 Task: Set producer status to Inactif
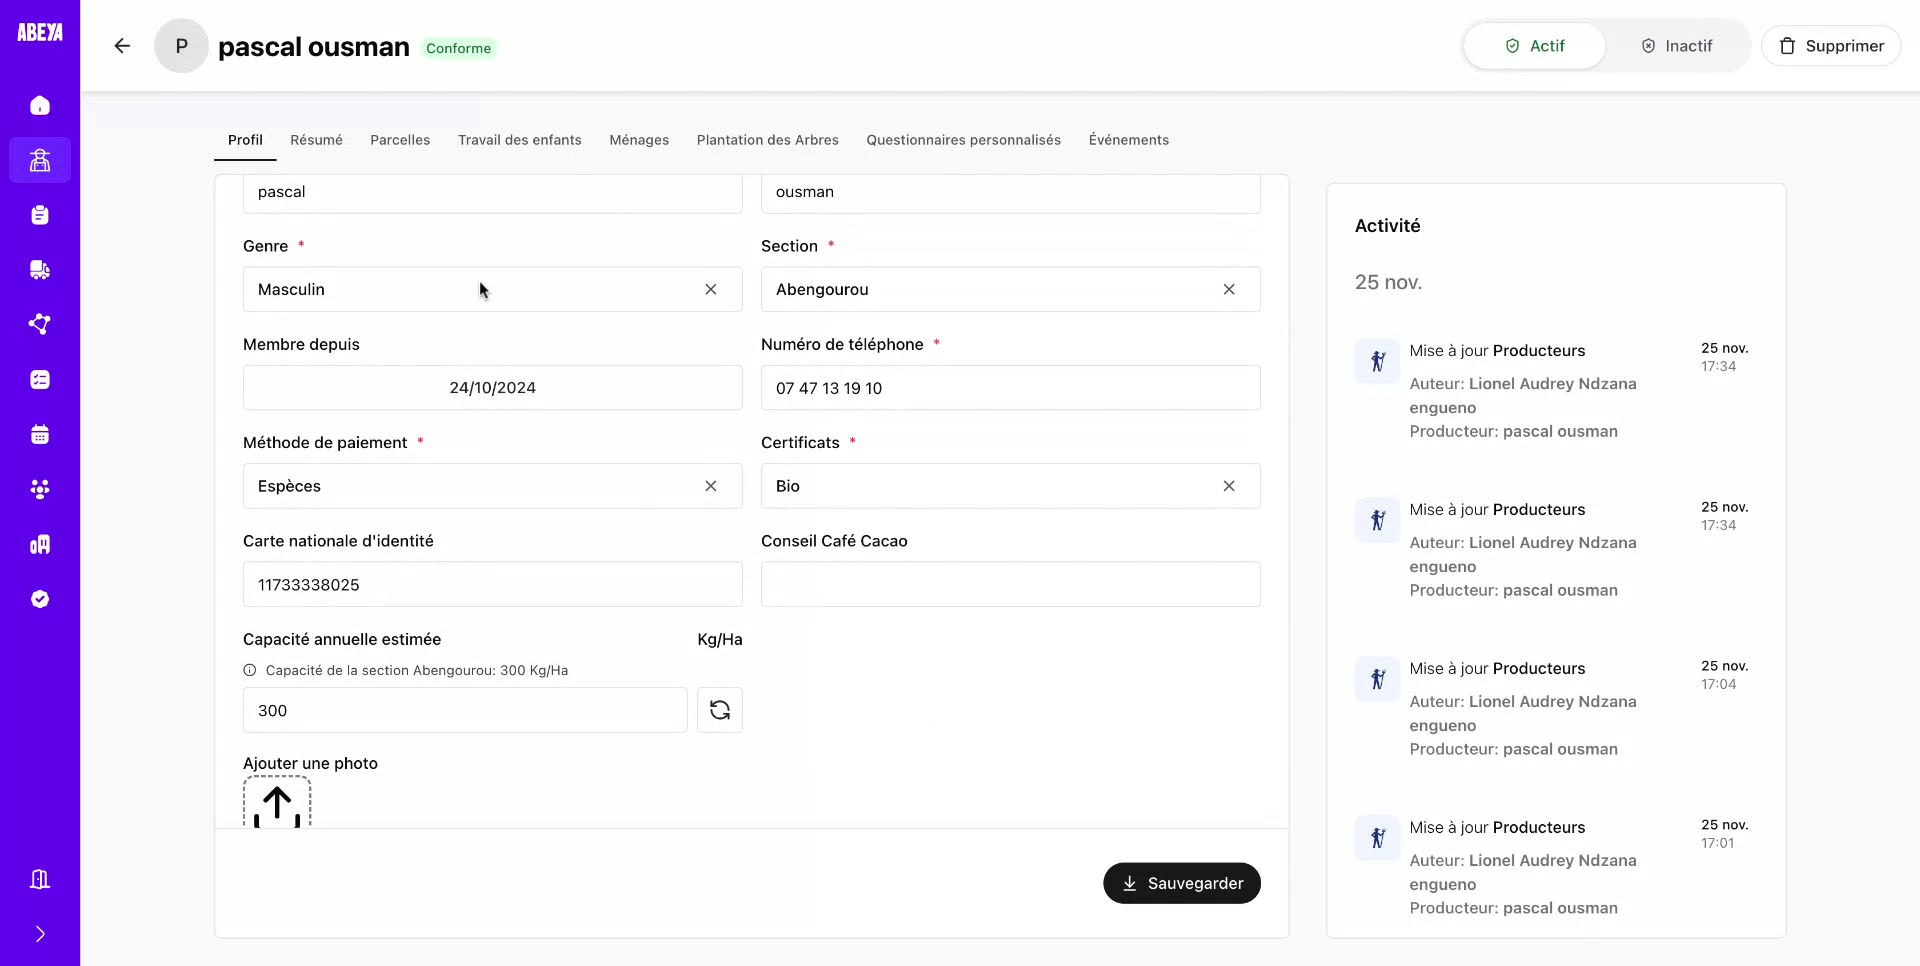(x=1677, y=45)
